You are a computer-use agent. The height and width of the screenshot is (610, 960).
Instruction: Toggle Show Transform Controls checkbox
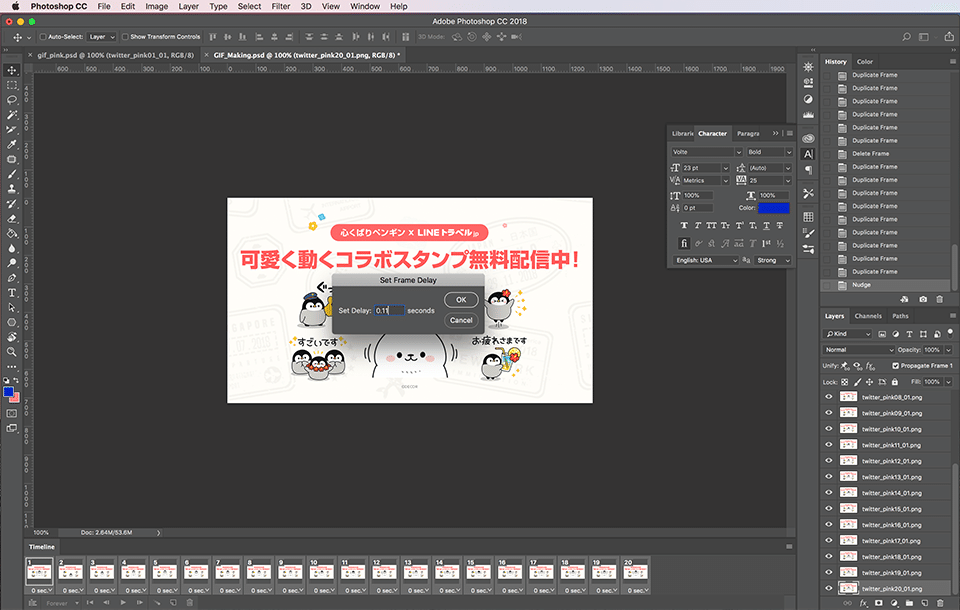tap(125, 37)
